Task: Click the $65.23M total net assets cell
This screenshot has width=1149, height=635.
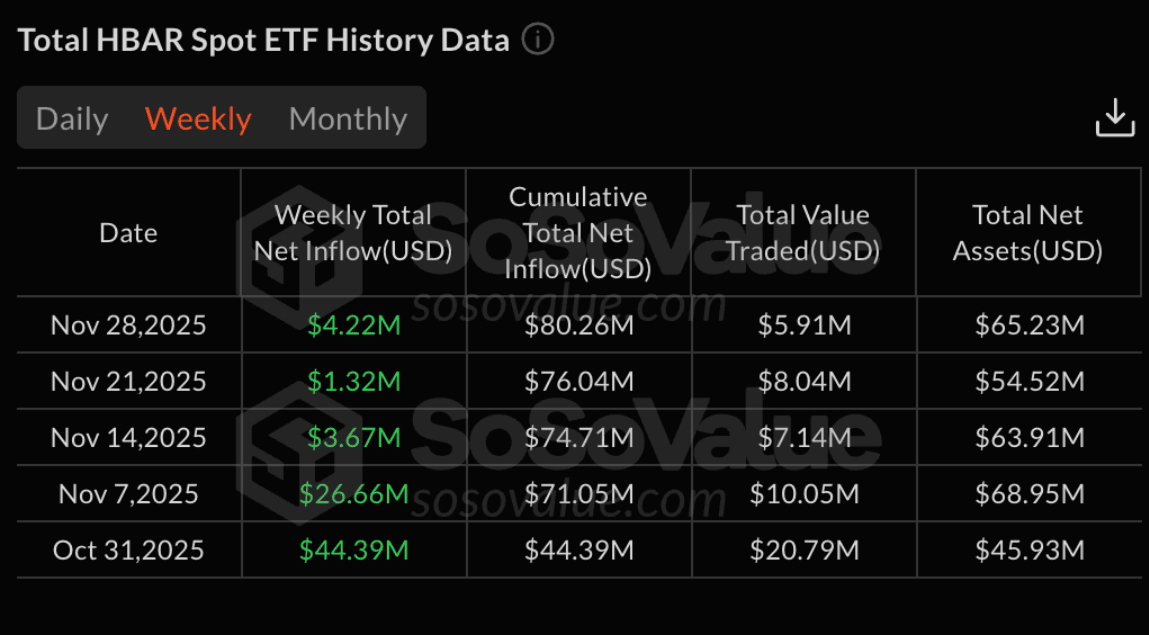Action: pyautogui.click(x=1029, y=325)
